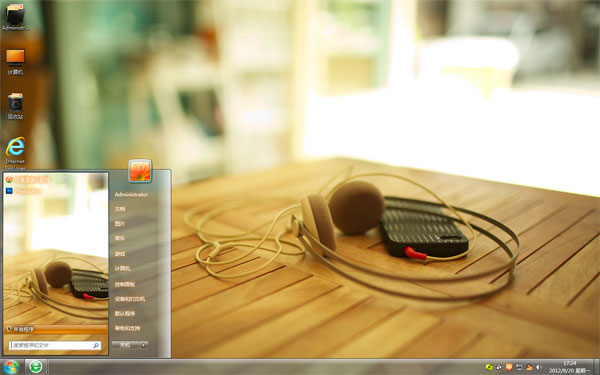Open the green browser taskbar icon
Screen dimensions: 600x375
(x=36, y=367)
